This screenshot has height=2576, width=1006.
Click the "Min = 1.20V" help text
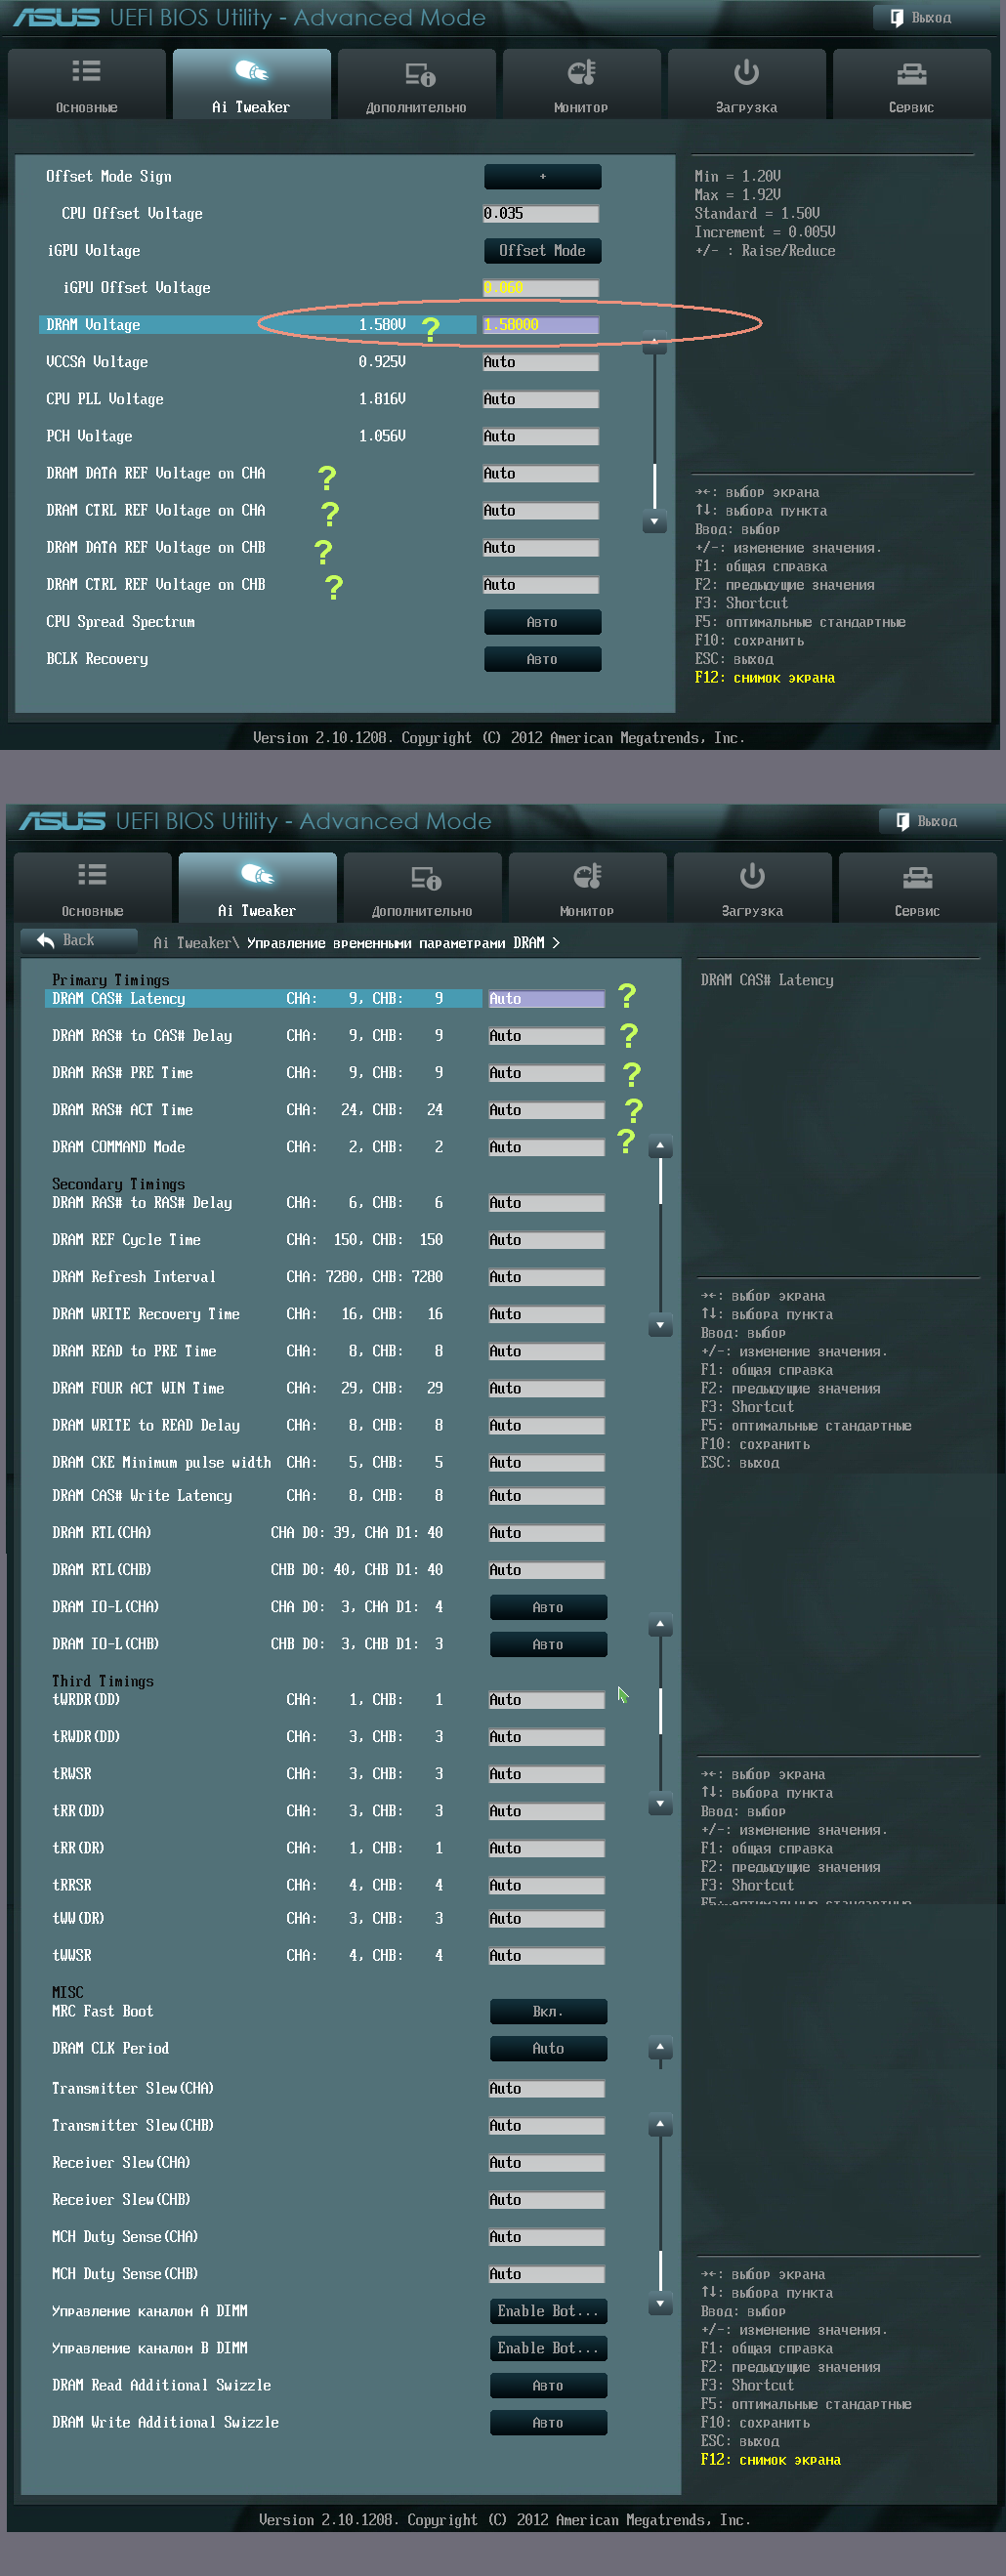[x=738, y=176]
